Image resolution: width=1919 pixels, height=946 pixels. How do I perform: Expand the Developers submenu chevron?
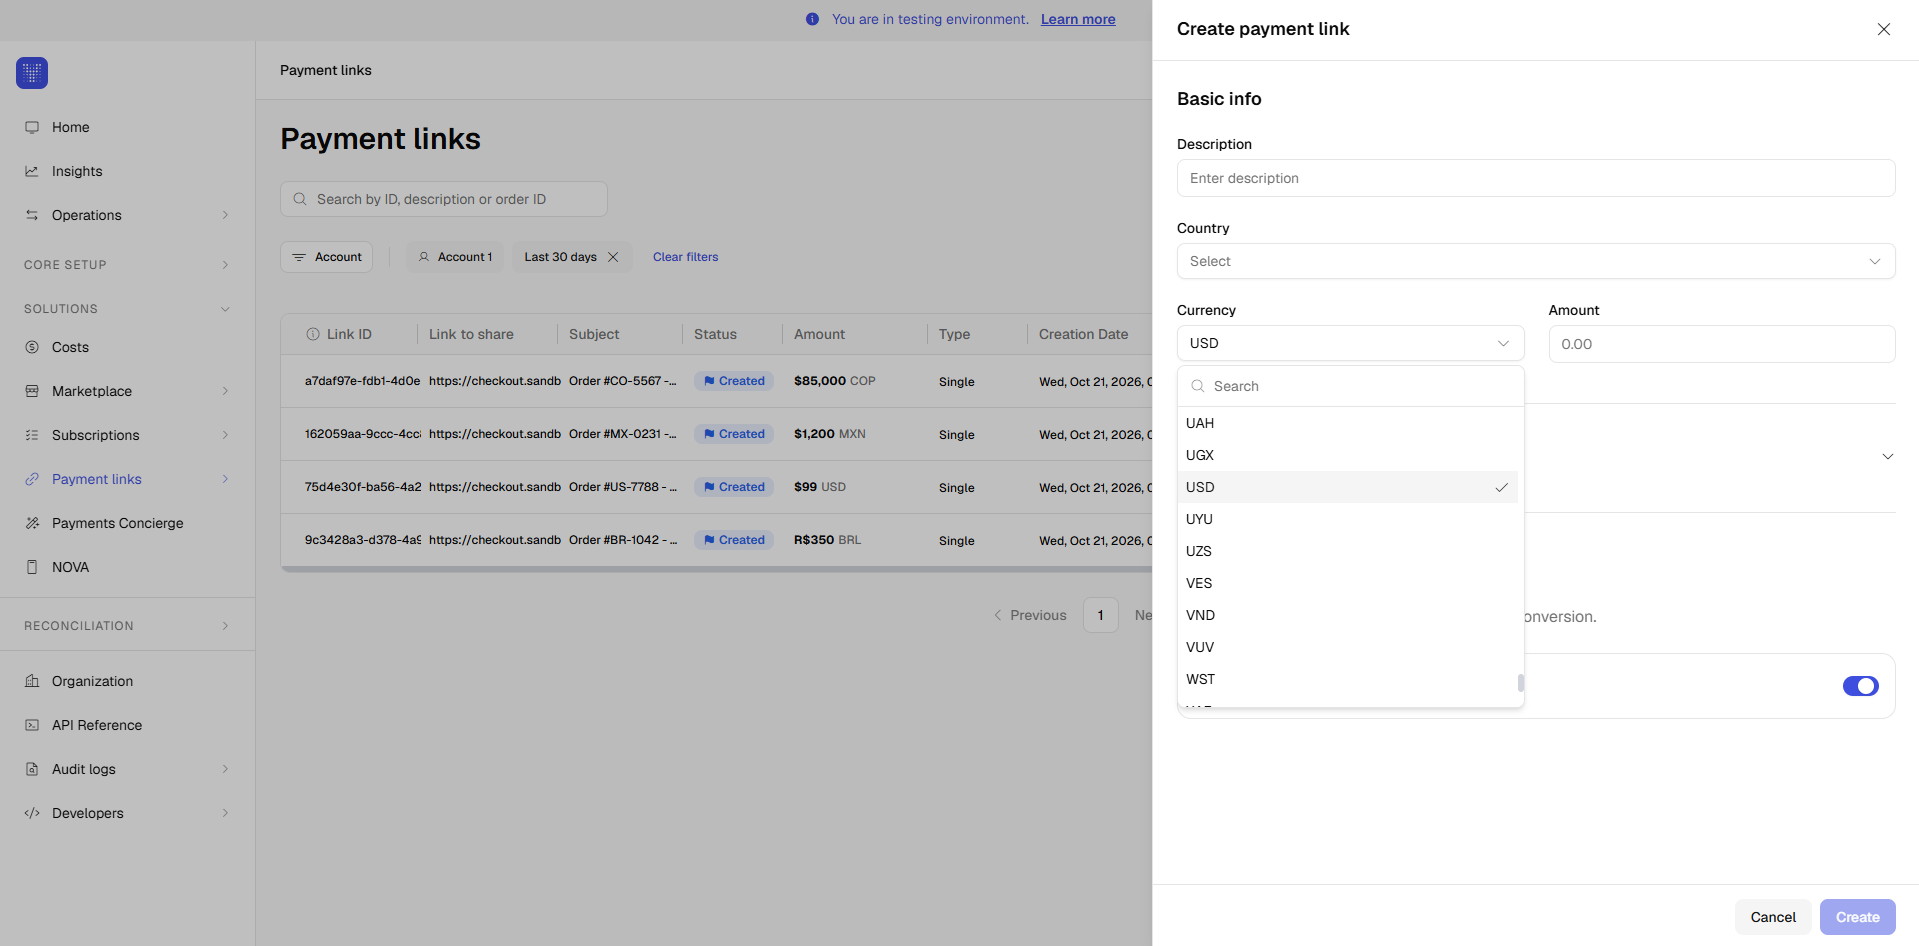tap(225, 813)
